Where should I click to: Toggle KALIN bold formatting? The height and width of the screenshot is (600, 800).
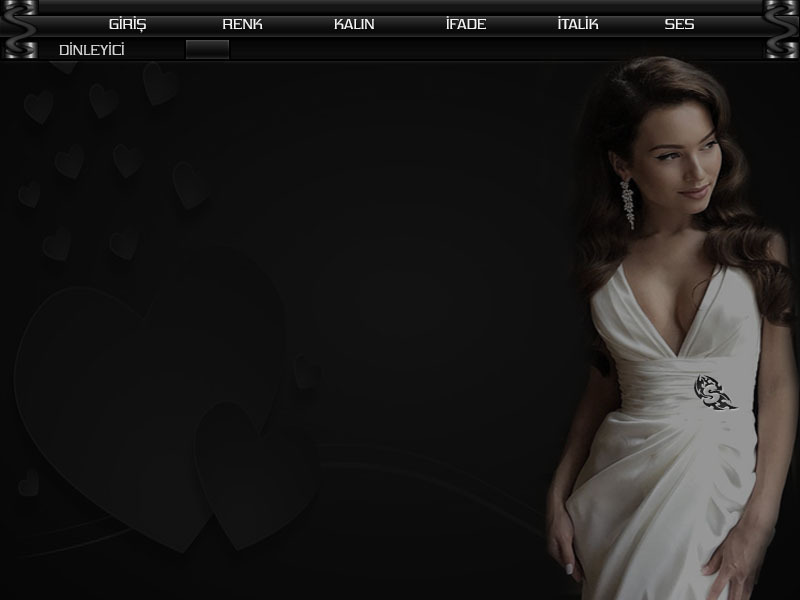coord(354,24)
